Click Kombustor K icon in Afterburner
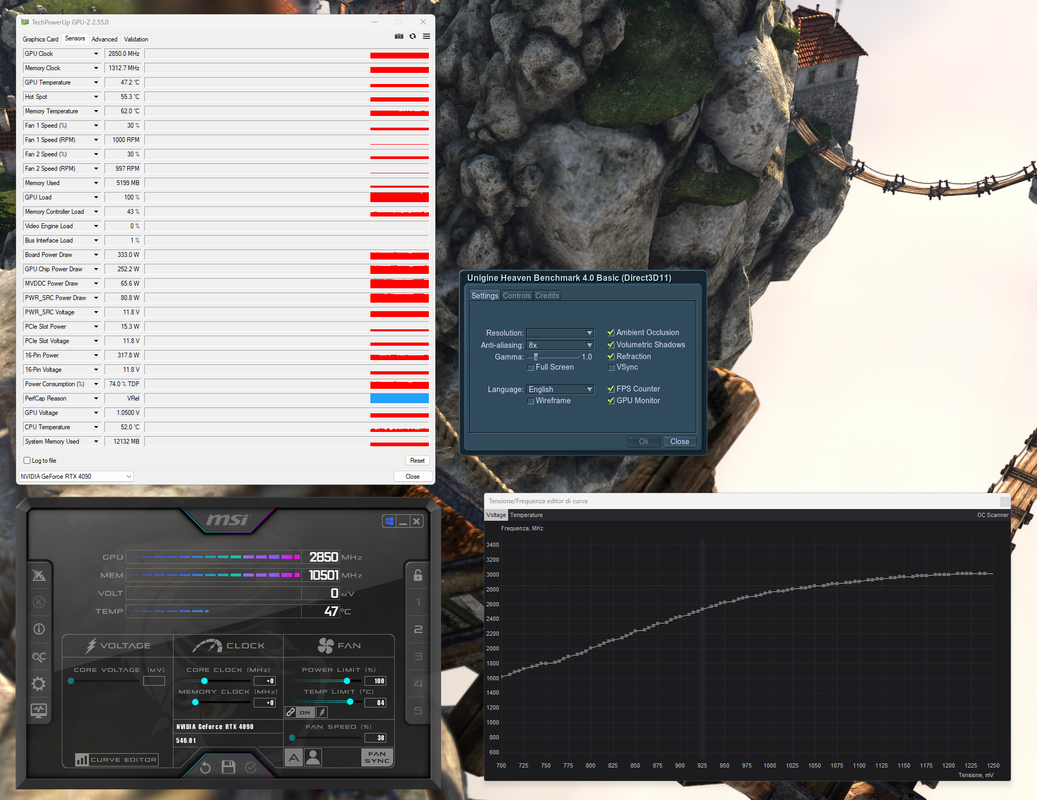 coord(39,602)
